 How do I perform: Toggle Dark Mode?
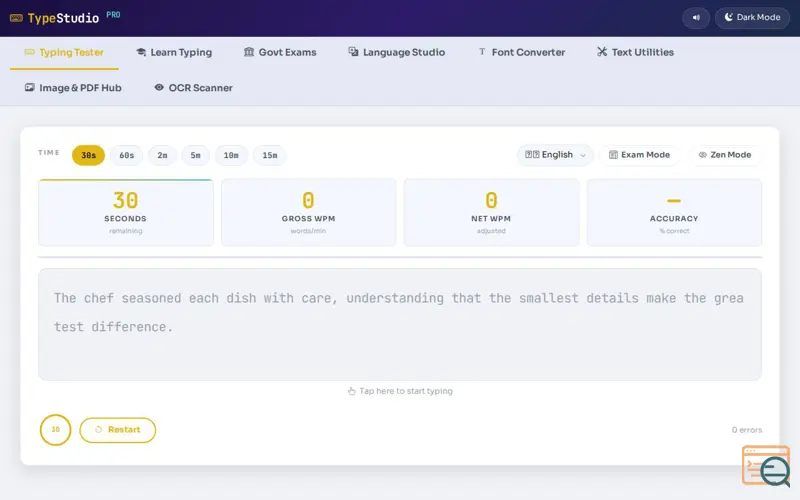coord(752,18)
